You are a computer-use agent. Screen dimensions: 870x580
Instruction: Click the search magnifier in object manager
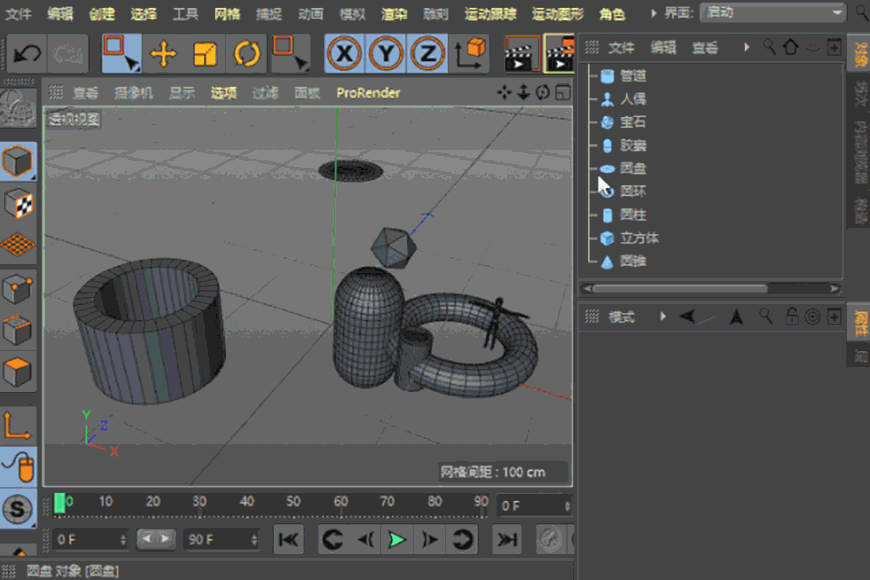[x=769, y=47]
